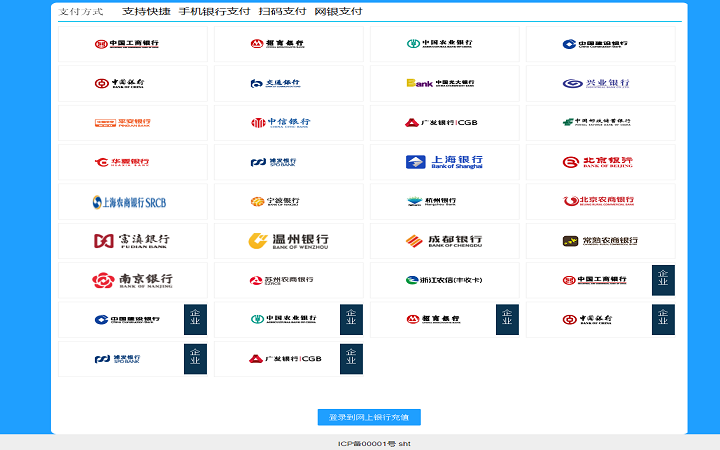Choose enterprise 中国建设银行 with 企业 badge
Screen dimensions: 720x450
pos(133,320)
